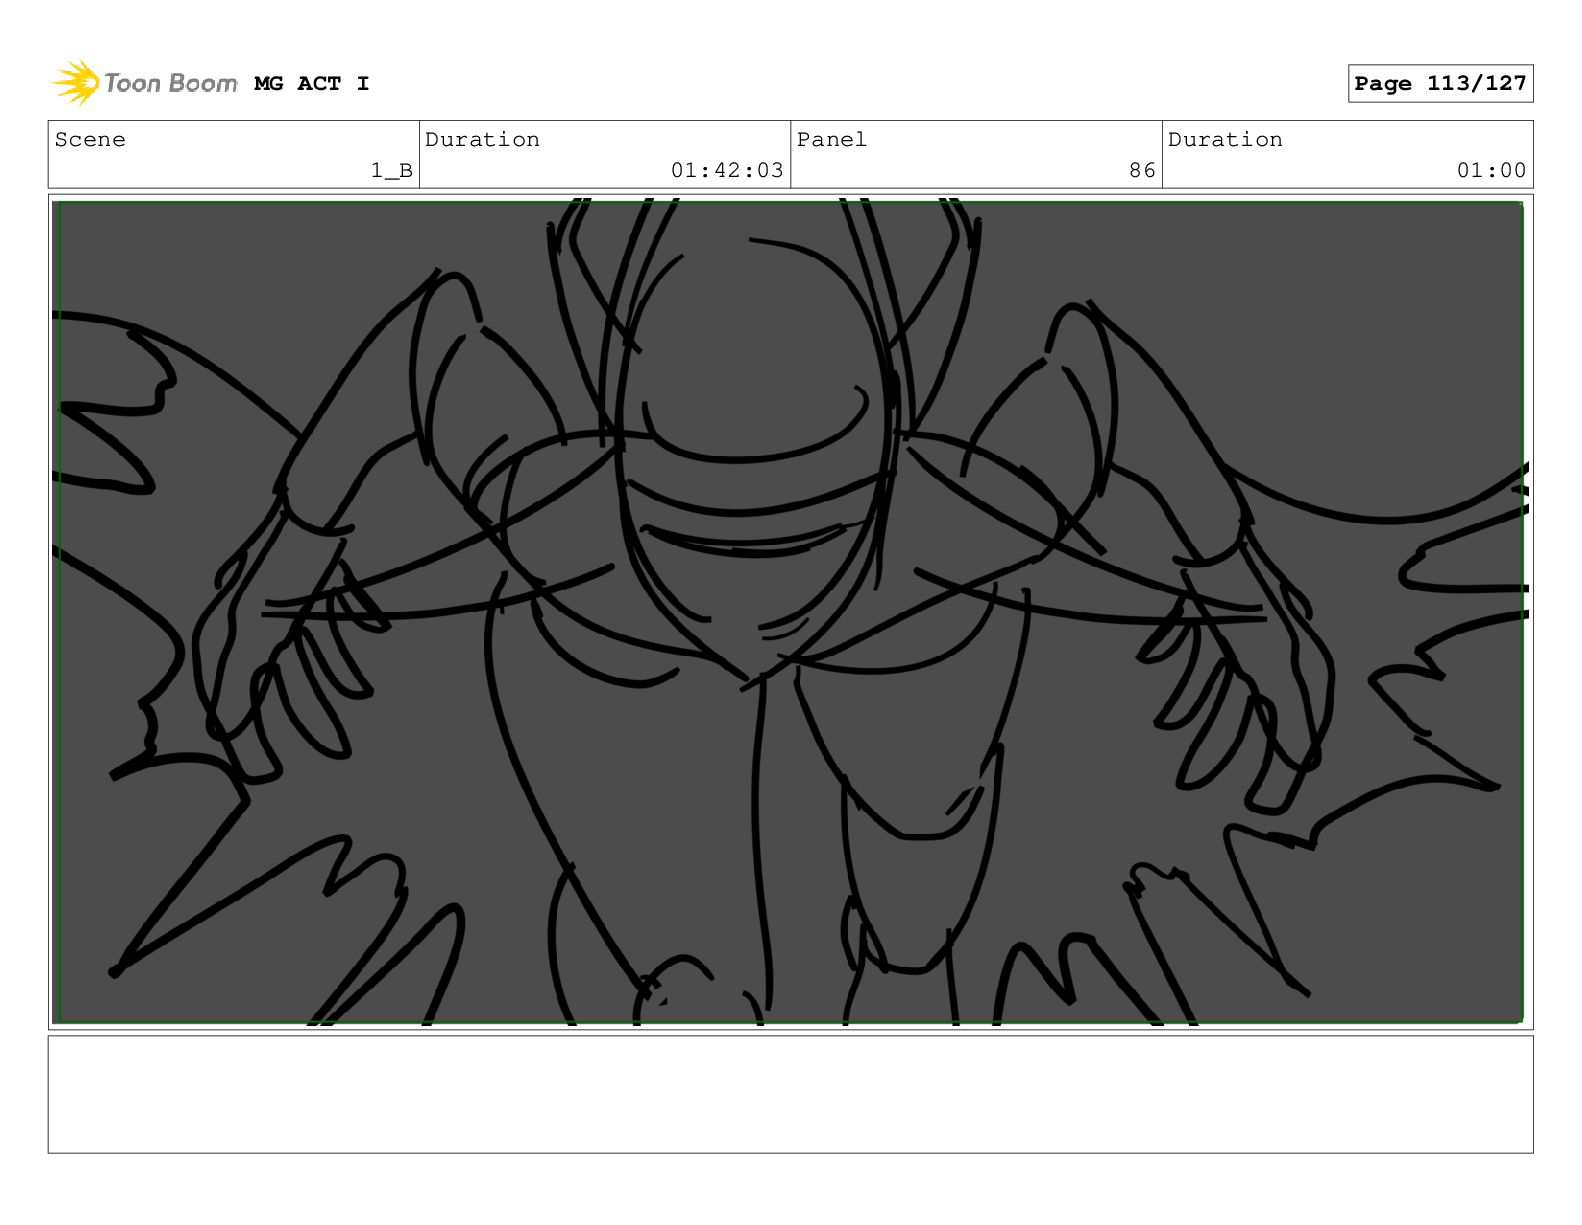Click the empty notes box below the panel
Viewport: 1582px width, 1225px height.
(x=790, y=1094)
